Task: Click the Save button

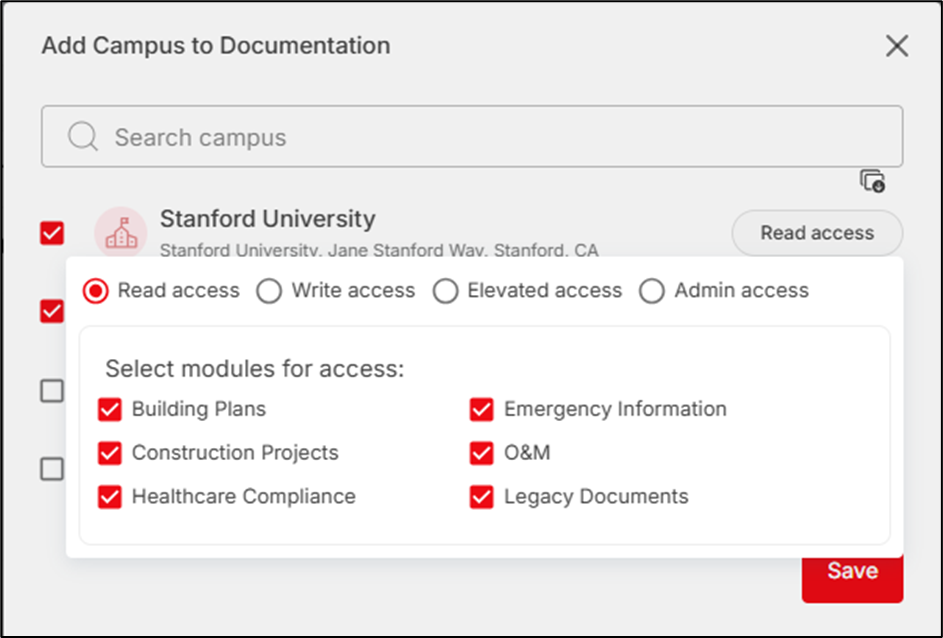Action: pos(852,573)
